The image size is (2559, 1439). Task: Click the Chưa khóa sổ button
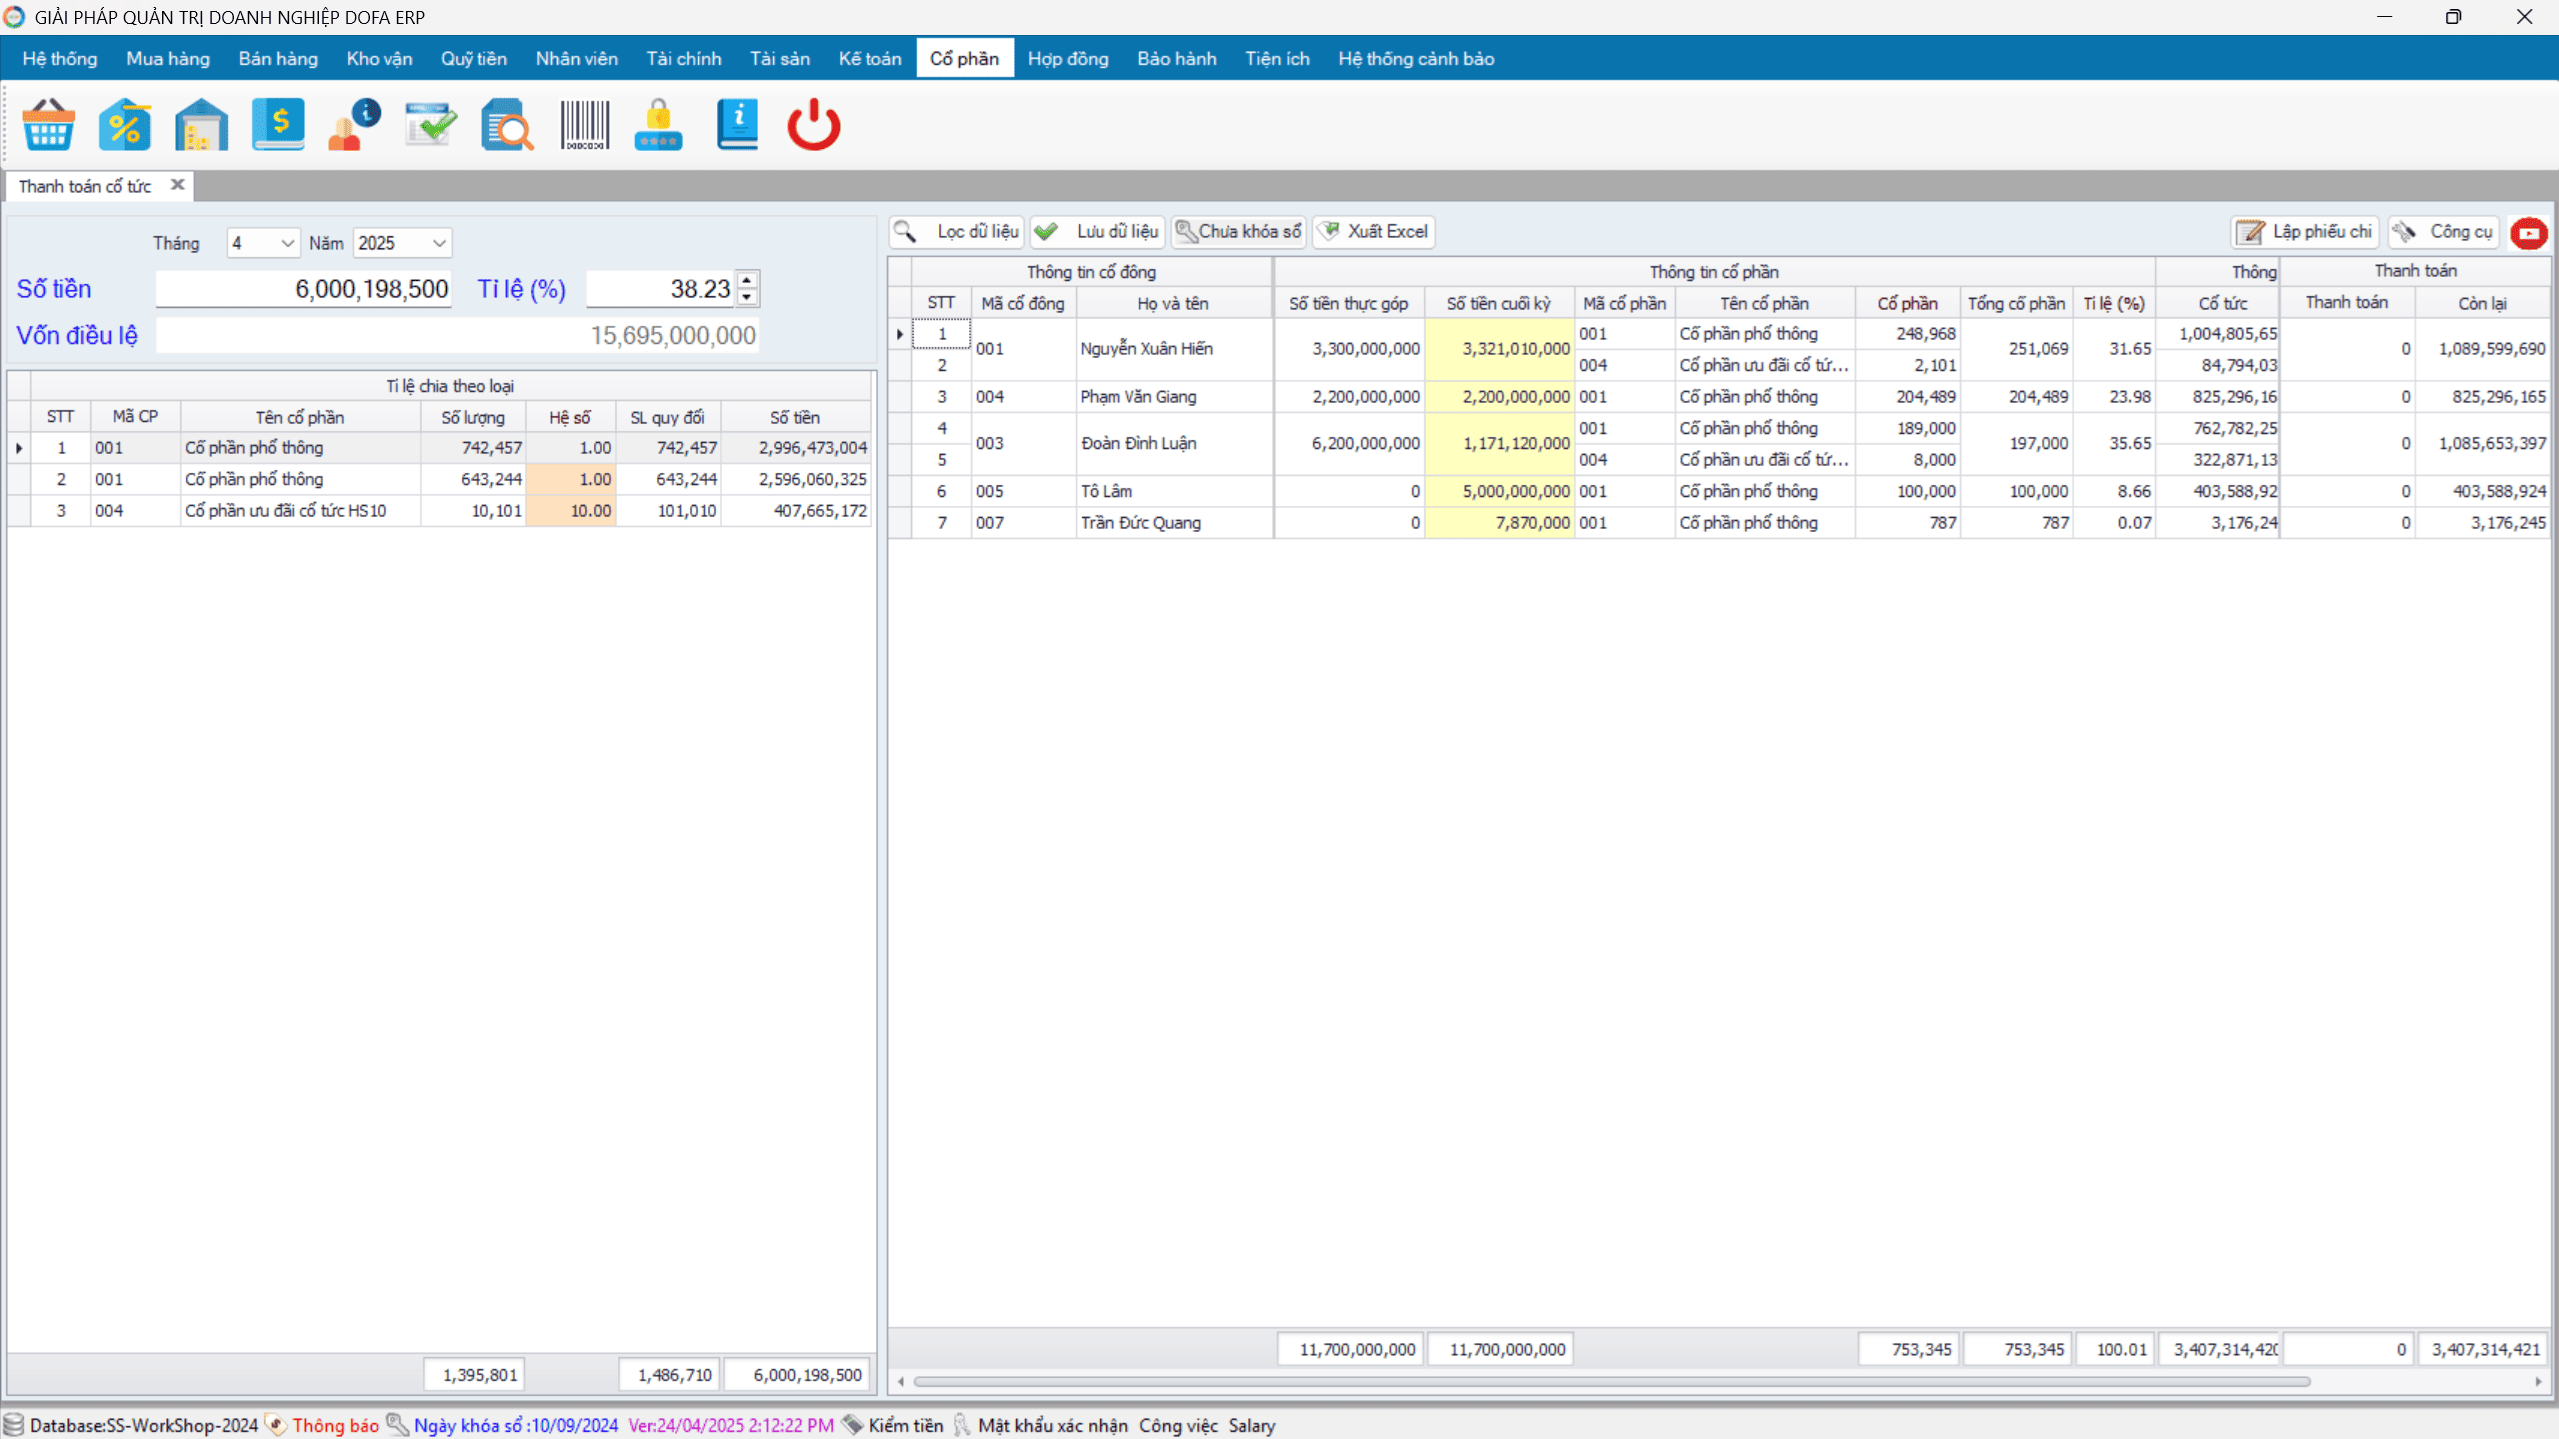point(1238,232)
